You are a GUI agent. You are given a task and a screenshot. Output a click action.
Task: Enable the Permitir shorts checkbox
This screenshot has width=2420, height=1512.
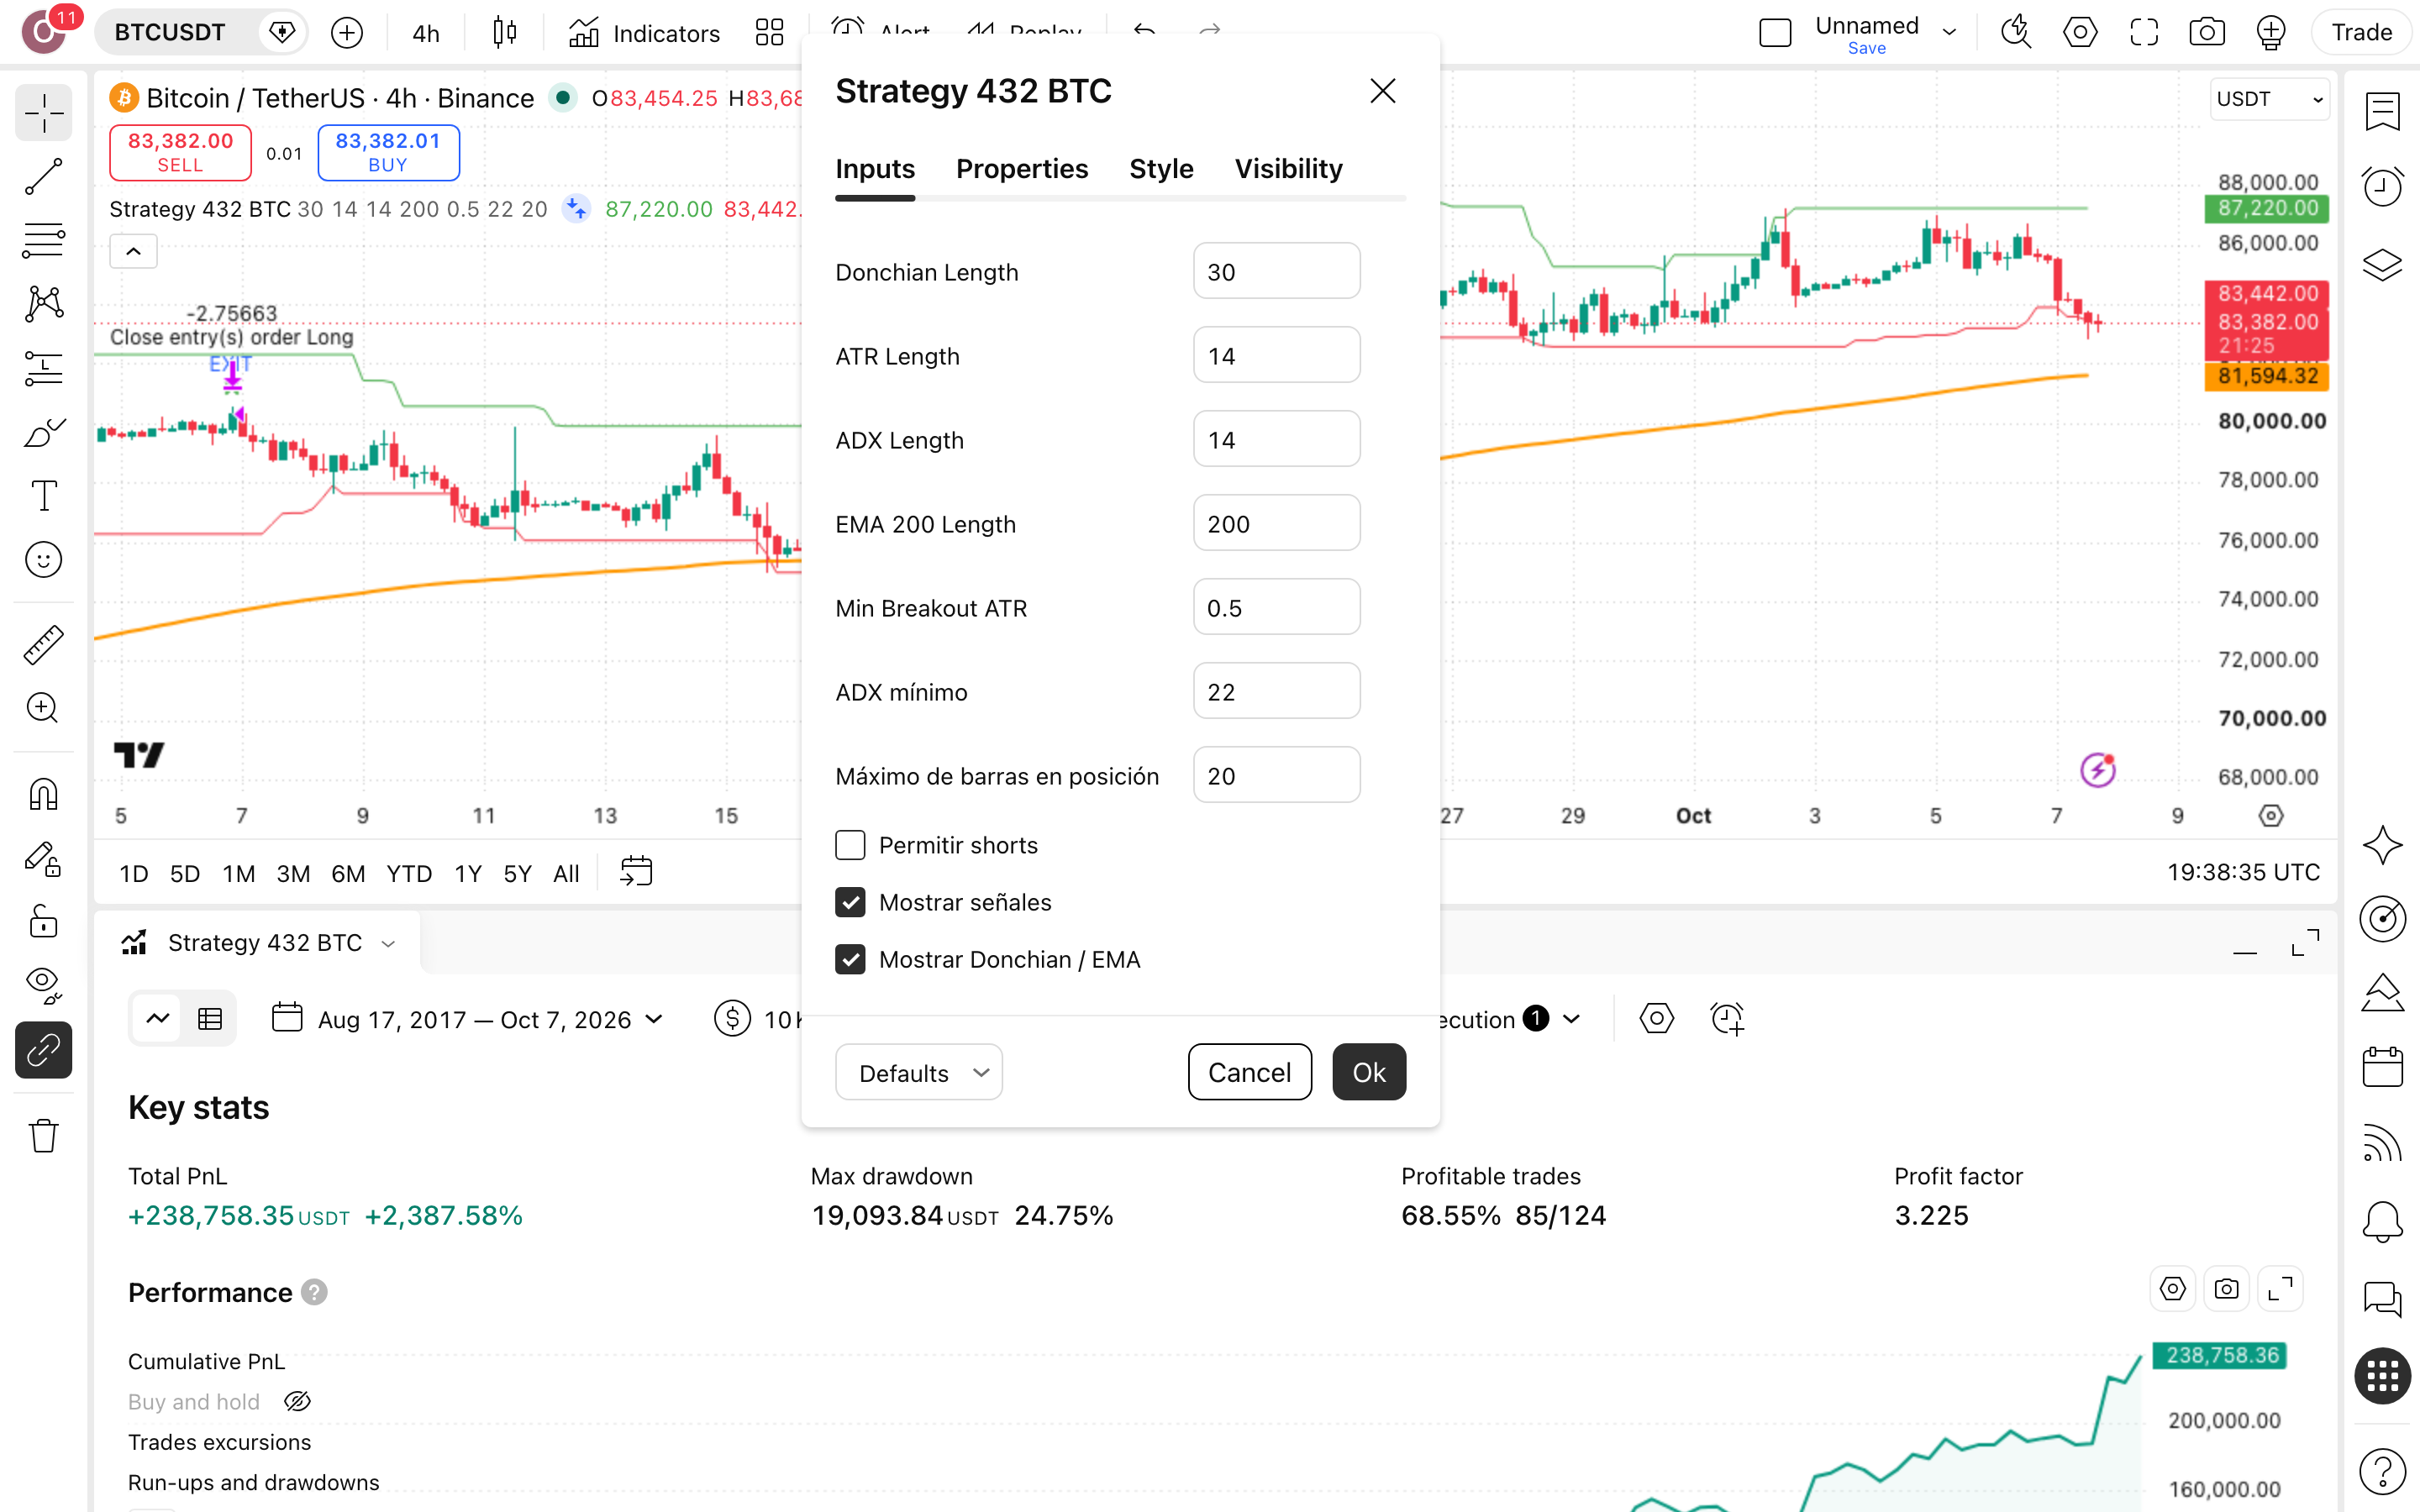click(x=850, y=845)
